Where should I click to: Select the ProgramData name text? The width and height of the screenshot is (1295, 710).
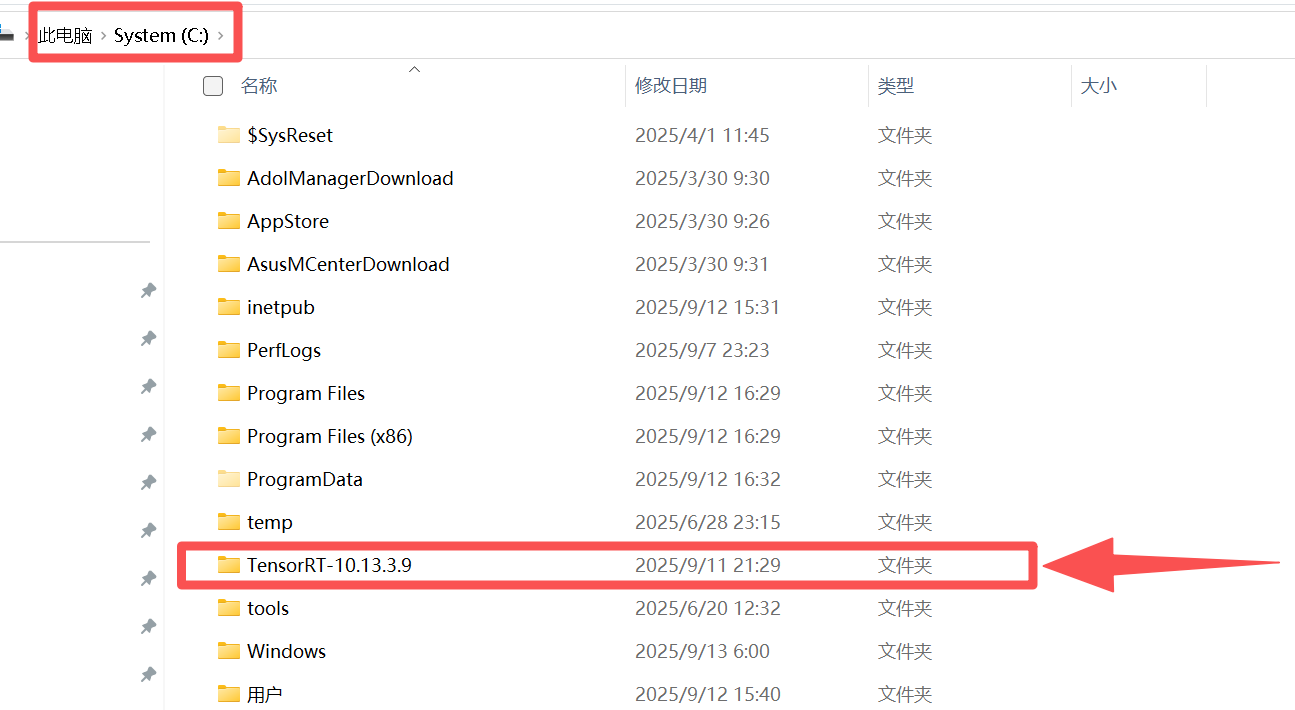click(305, 479)
